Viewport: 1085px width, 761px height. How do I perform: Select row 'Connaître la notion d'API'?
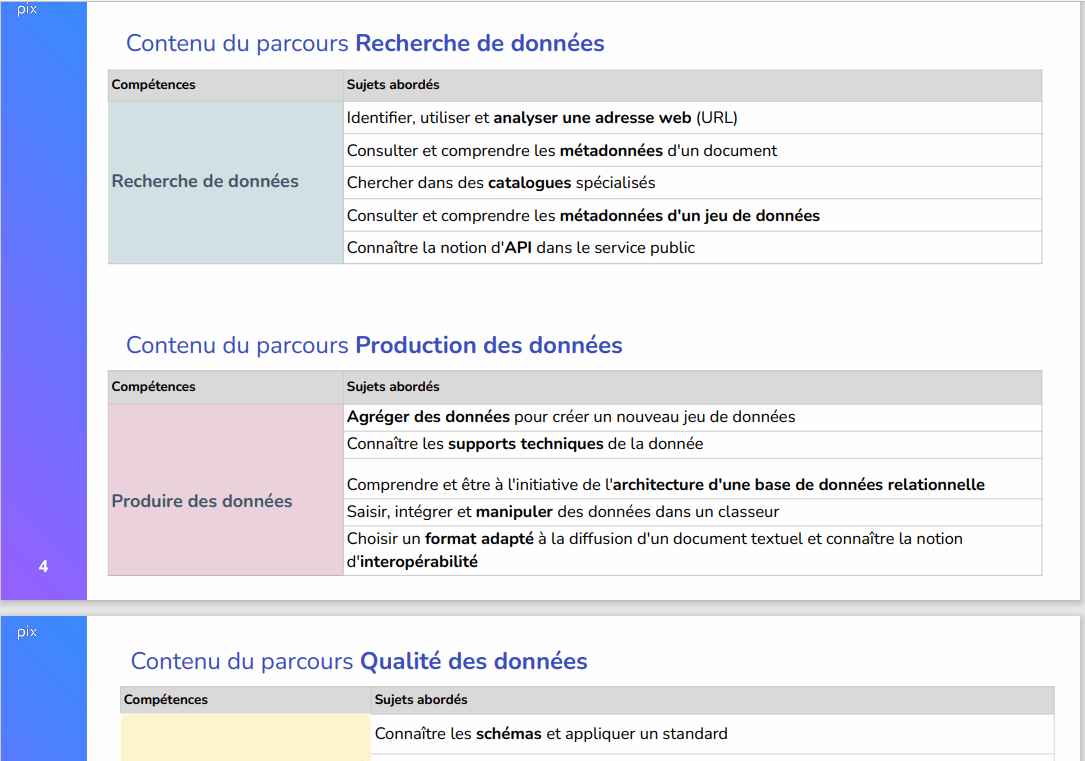(x=693, y=248)
